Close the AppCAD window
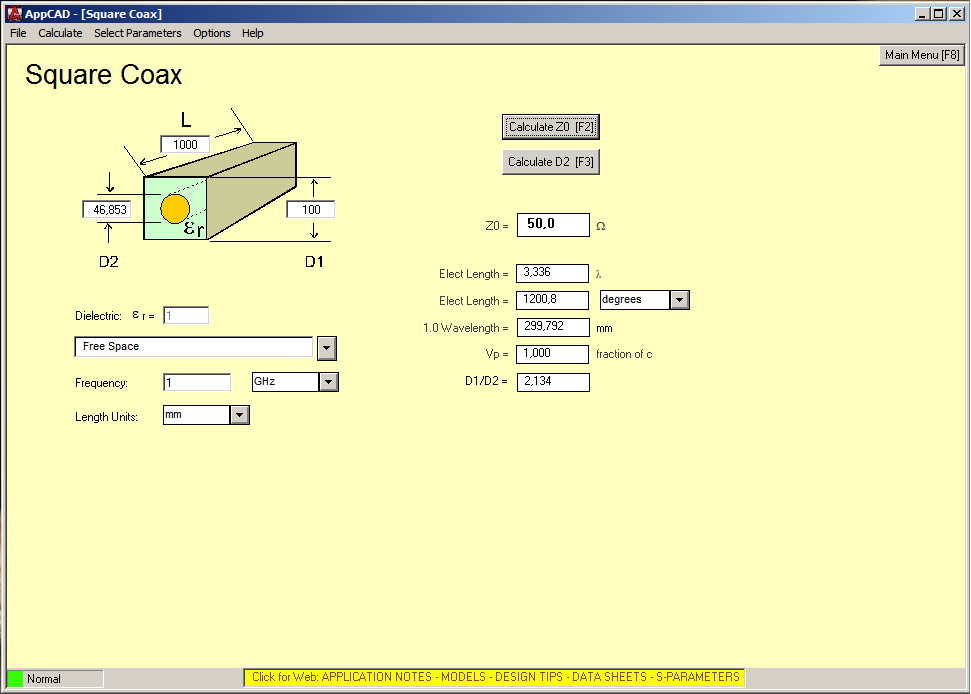 tap(957, 14)
